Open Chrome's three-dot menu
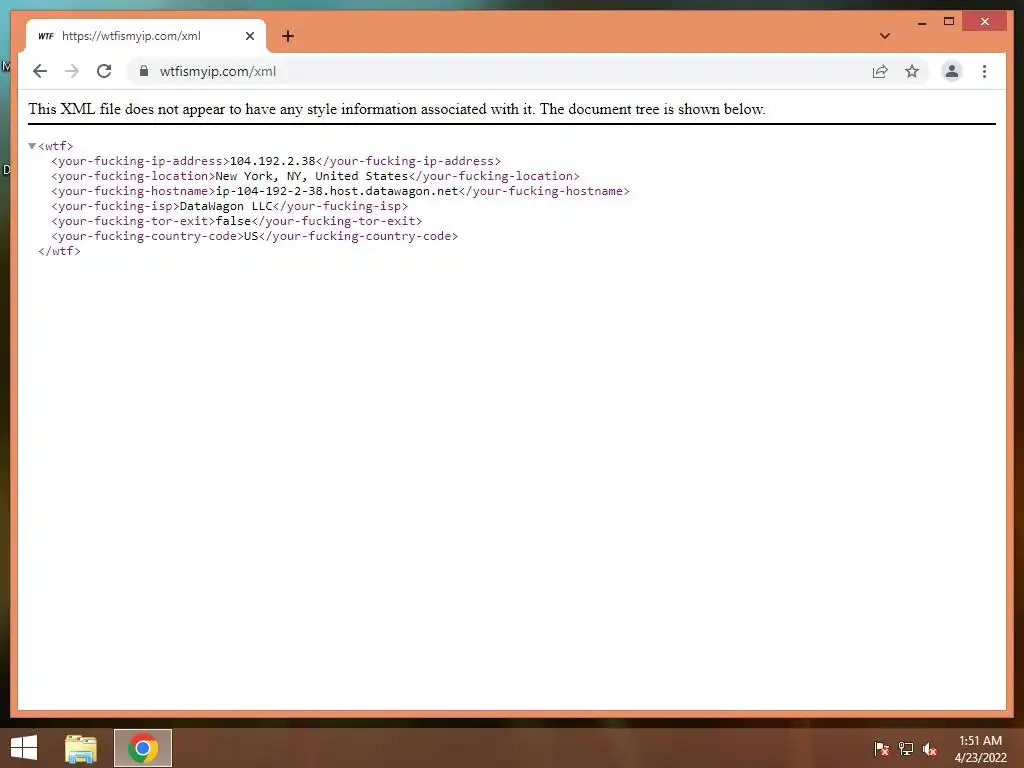The height and width of the screenshot is (768, 1024). (x=984, y=71)
